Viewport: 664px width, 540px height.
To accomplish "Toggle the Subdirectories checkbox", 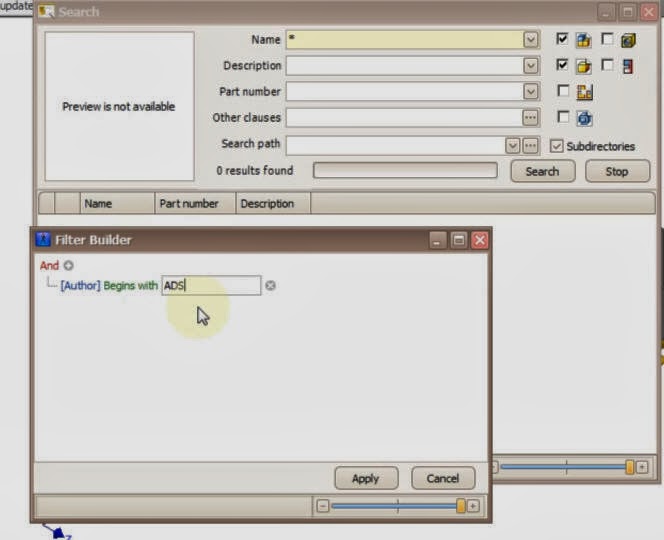I will coord(556,146).
